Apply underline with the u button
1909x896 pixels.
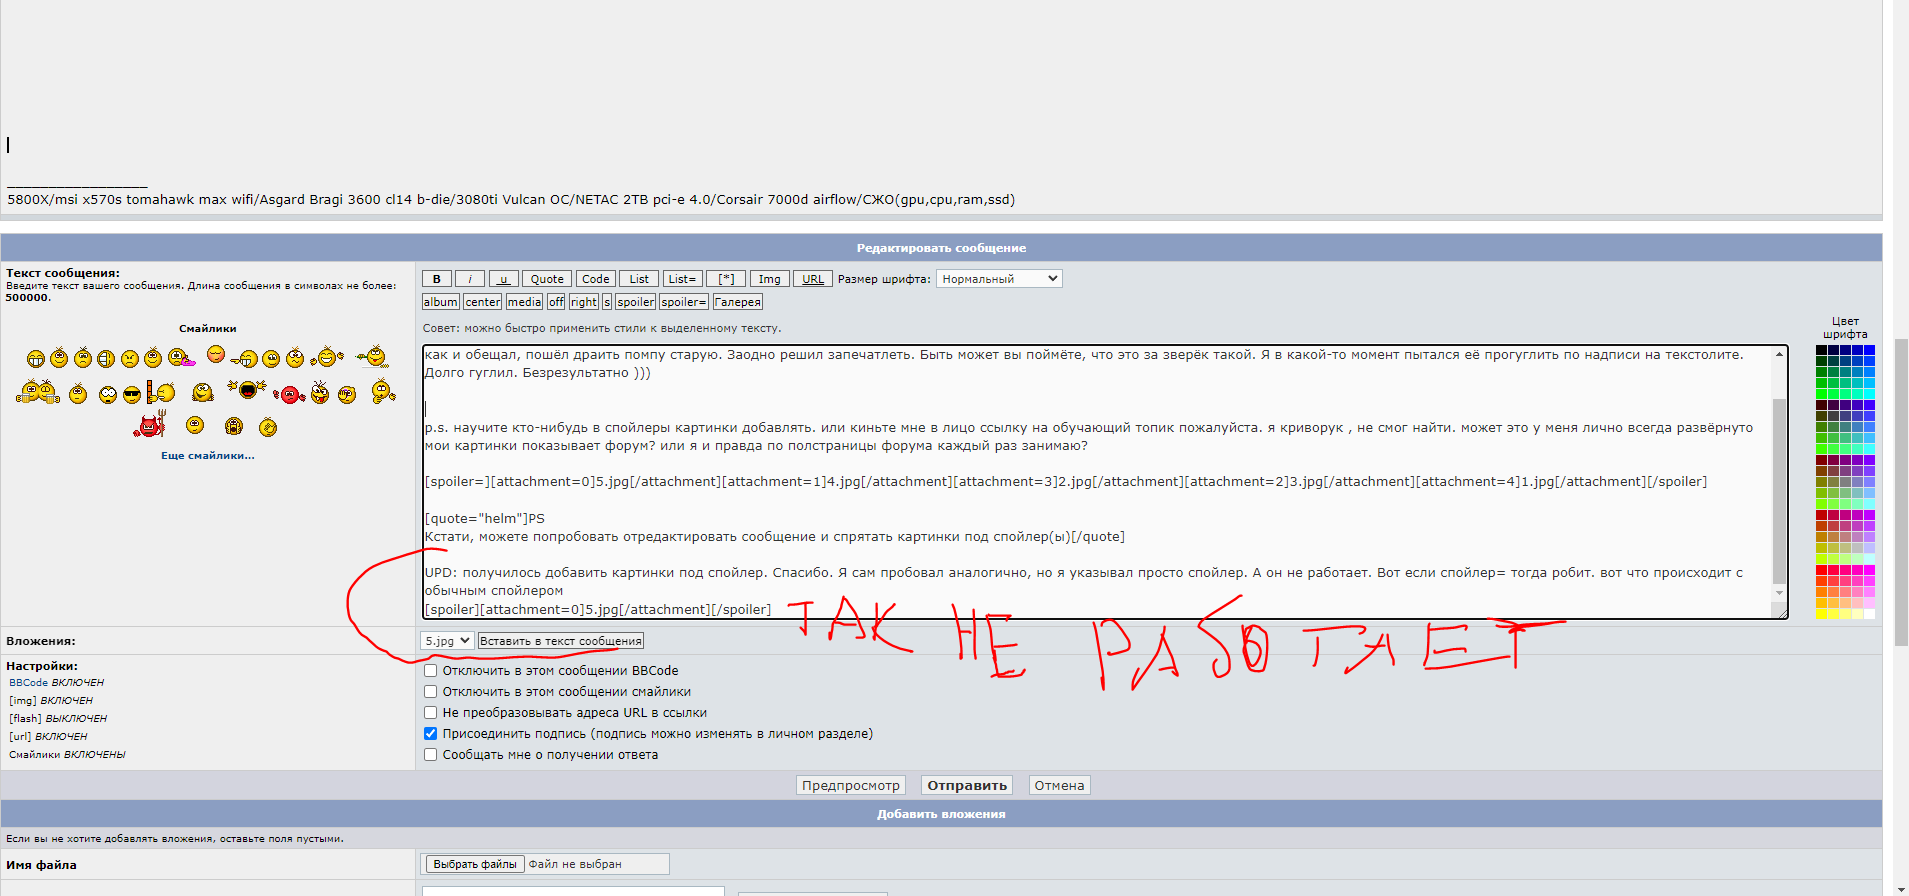[503, 279]
